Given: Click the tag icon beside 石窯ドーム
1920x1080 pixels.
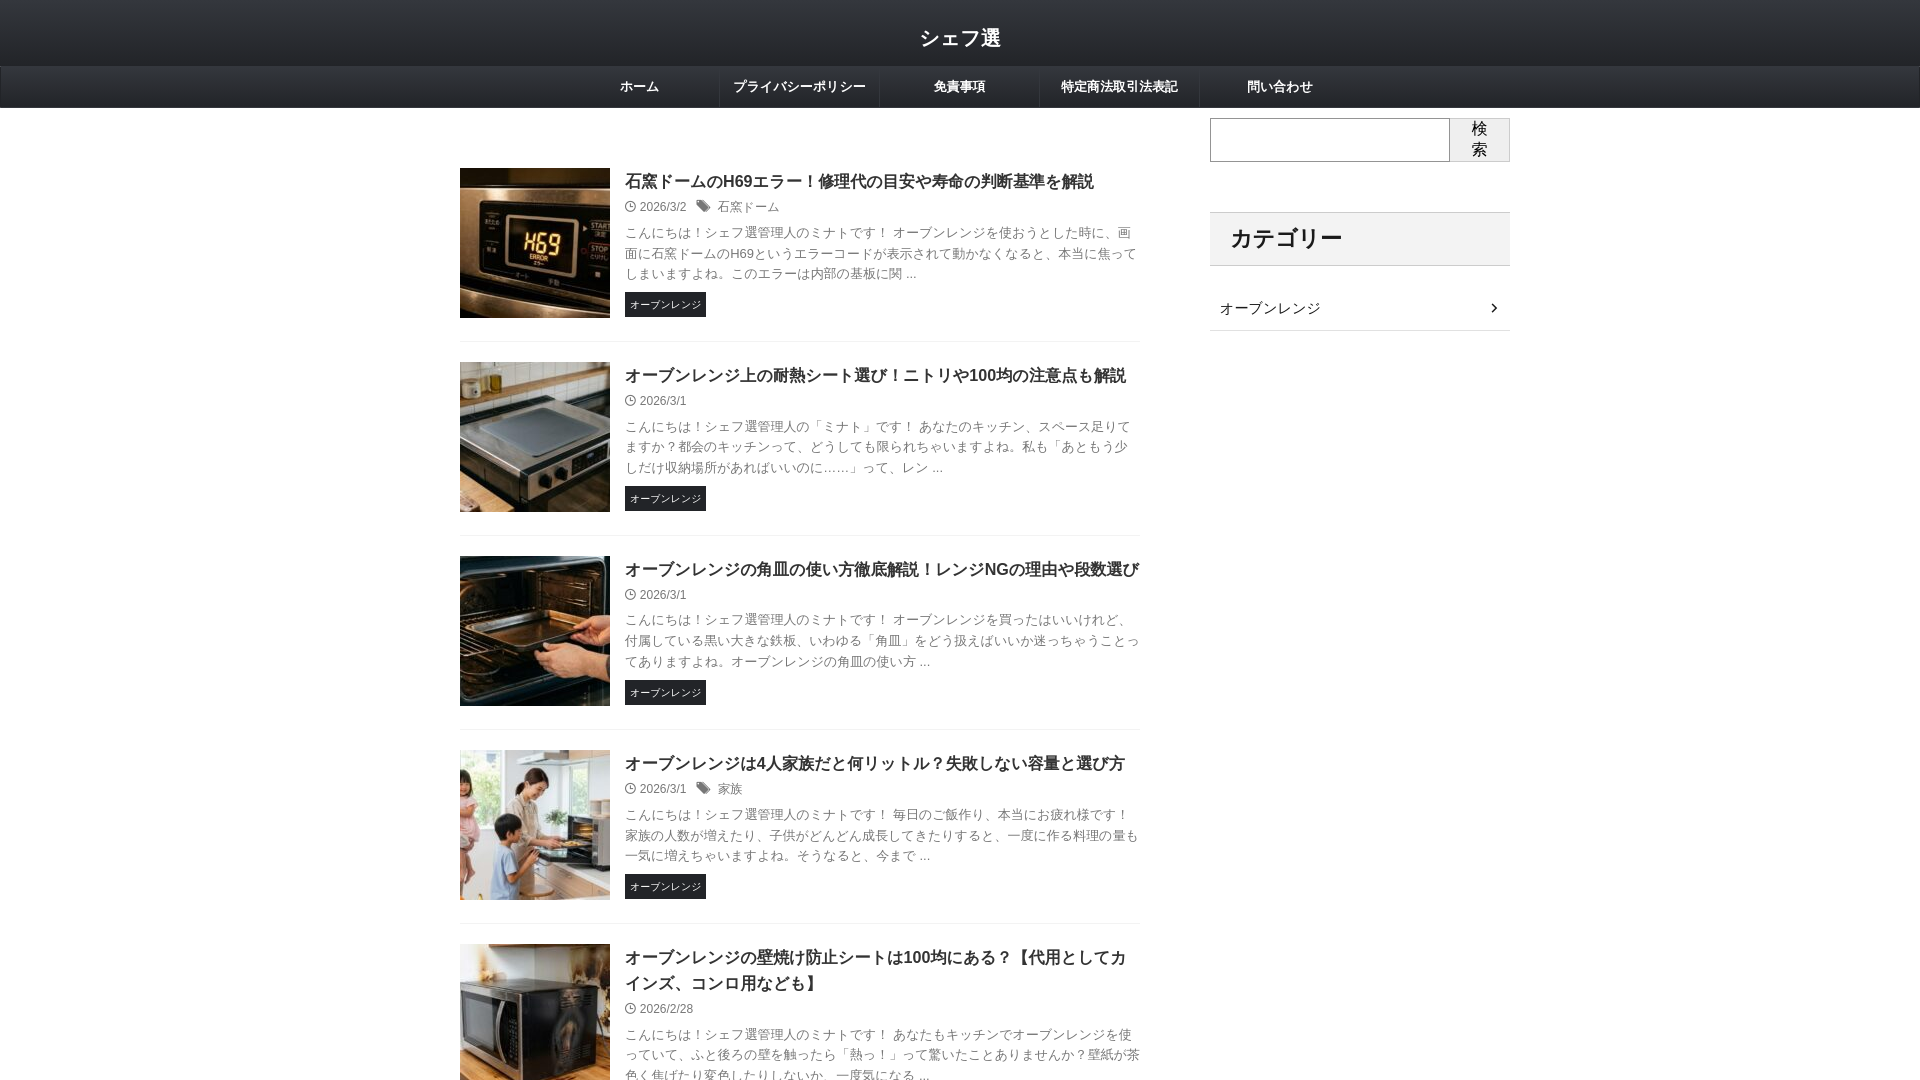Looking at the screenshot, I should [703, 207].
